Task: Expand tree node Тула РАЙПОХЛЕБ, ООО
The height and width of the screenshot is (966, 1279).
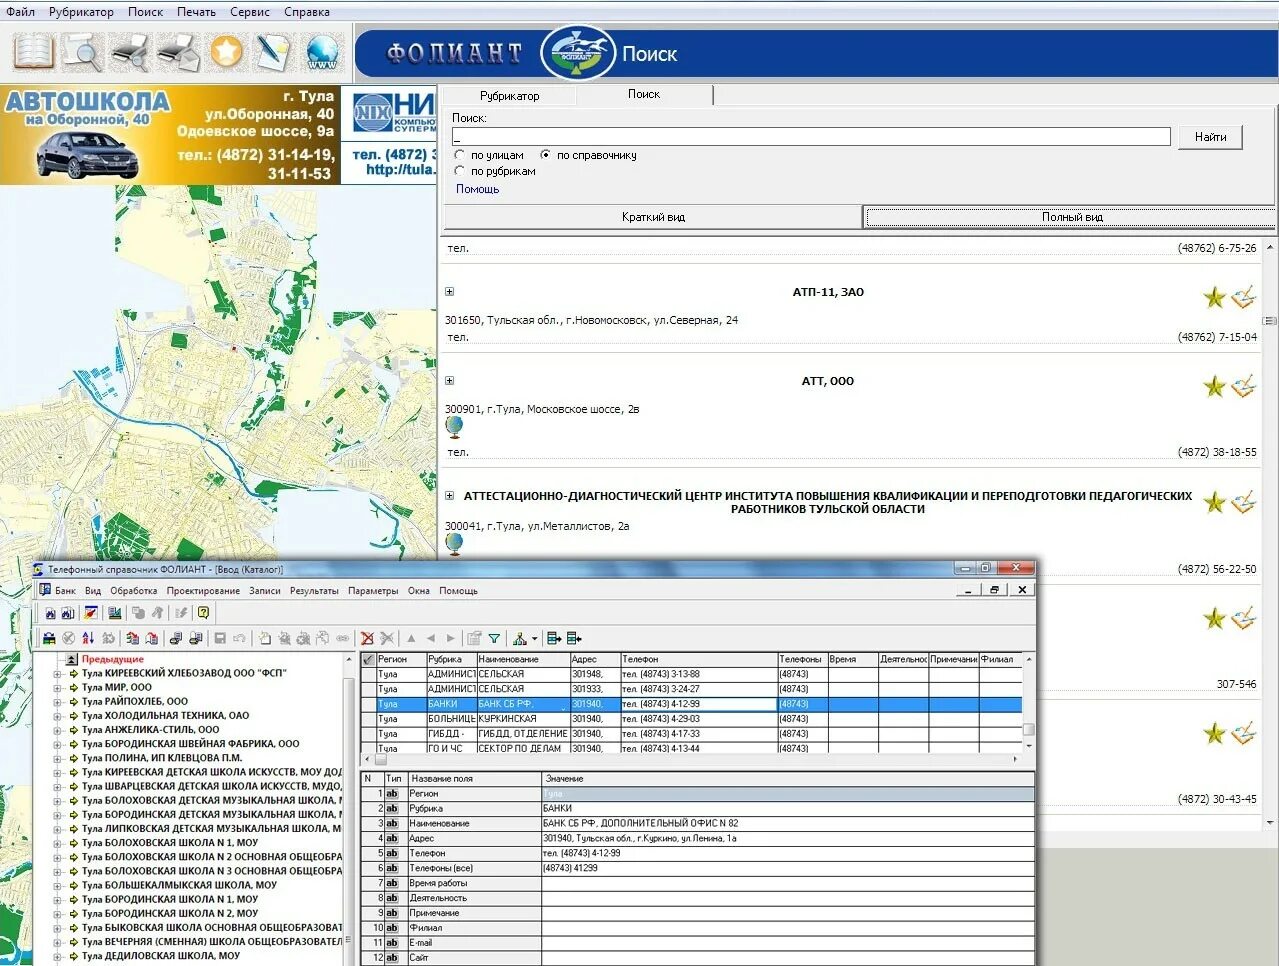Action: (57, 702)
